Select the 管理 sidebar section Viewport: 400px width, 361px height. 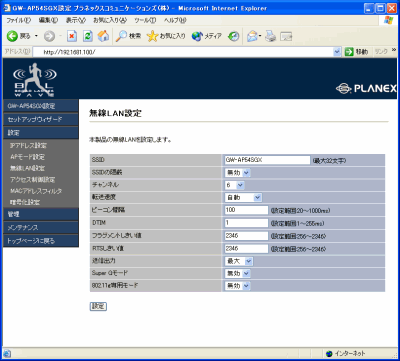click(x=41, y=214)
